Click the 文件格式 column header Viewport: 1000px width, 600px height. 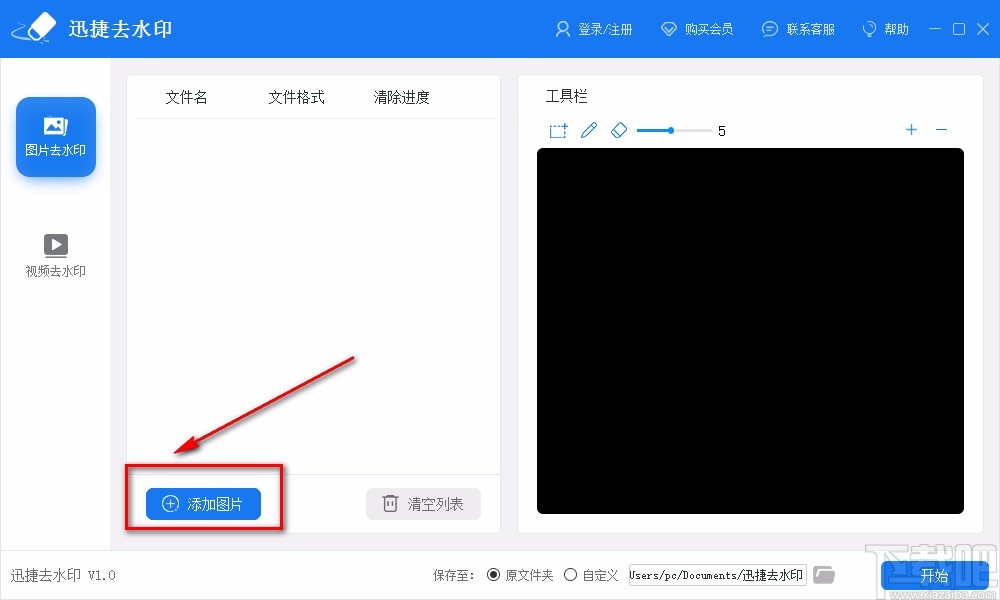click(x=296, y=97)
